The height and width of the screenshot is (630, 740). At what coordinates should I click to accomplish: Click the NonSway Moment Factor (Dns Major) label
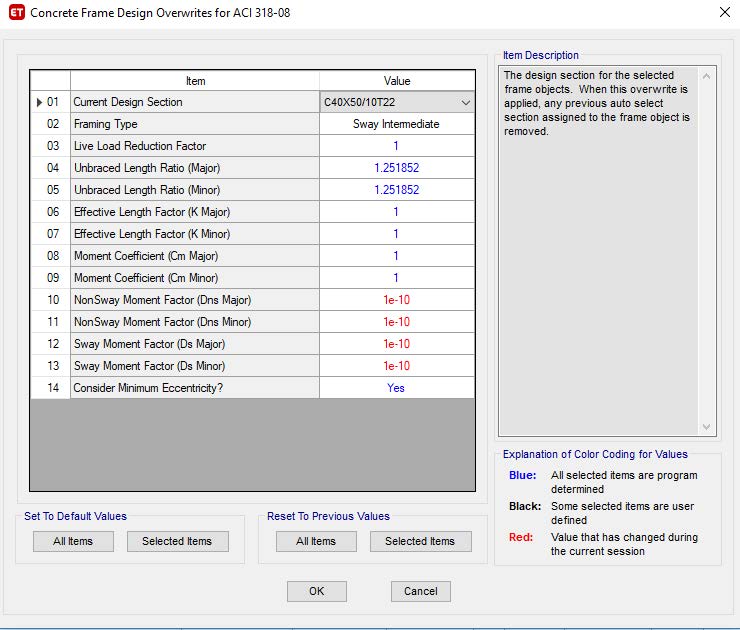point(195,300)
